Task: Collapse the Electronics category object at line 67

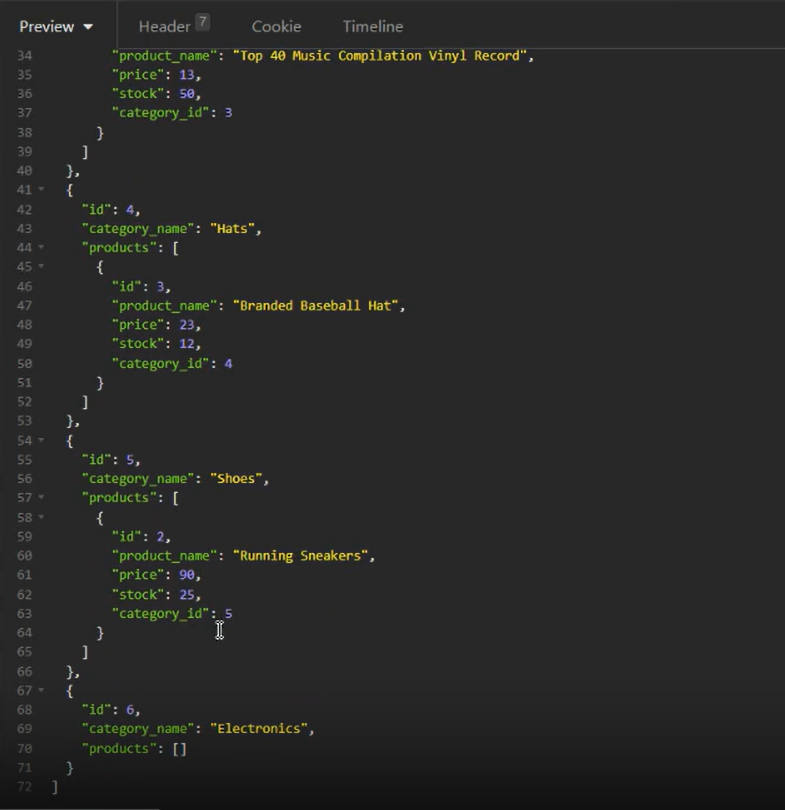Action: [x=41, y=691]
